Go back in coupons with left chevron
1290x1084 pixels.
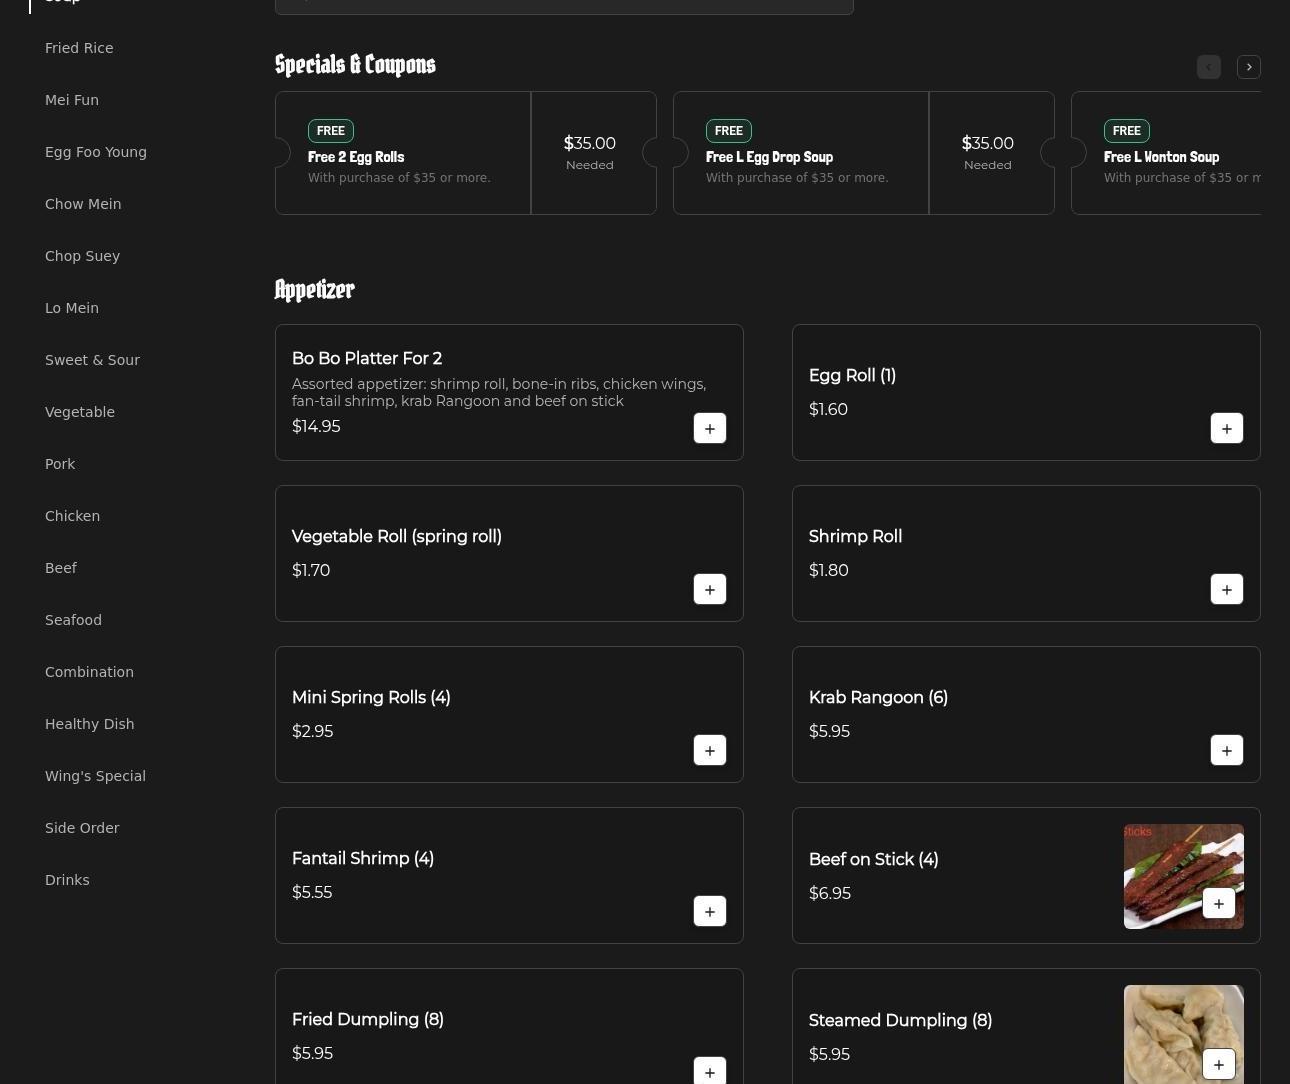click(1209, 67)
